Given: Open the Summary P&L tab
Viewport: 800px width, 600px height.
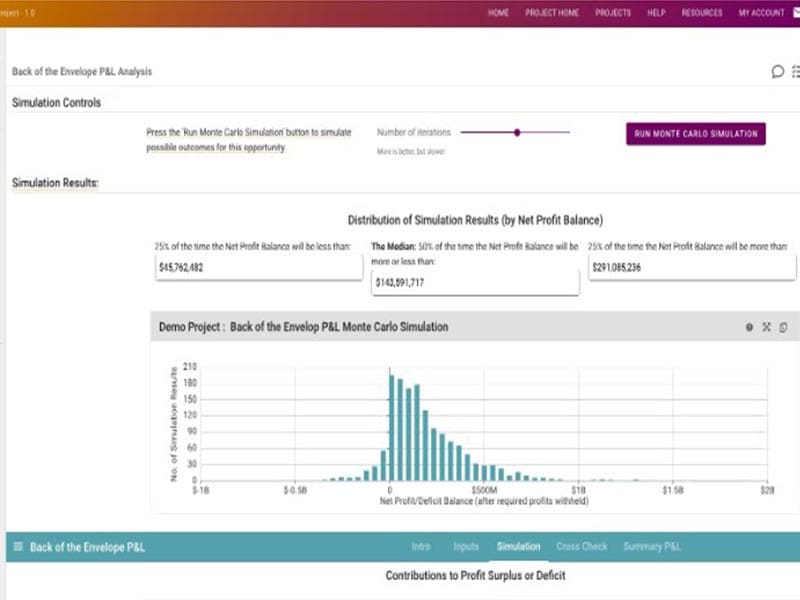Looking at the screenshot, I should [x=652, y=546].
